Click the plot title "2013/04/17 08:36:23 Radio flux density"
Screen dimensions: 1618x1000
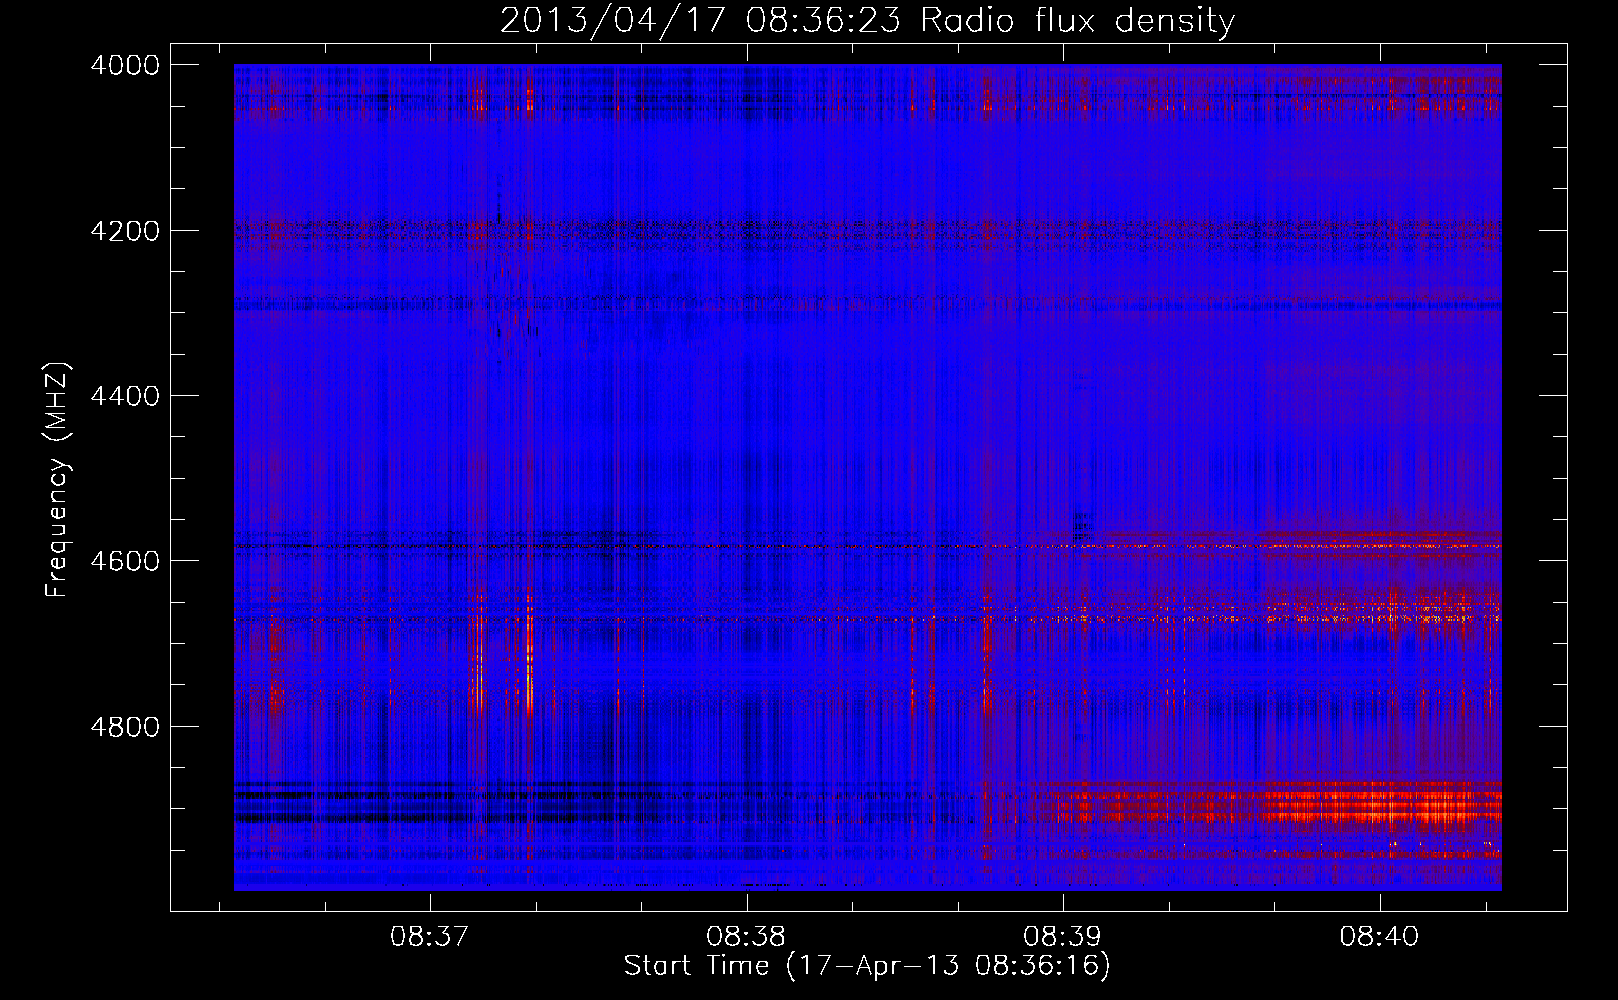coord(867,20)
